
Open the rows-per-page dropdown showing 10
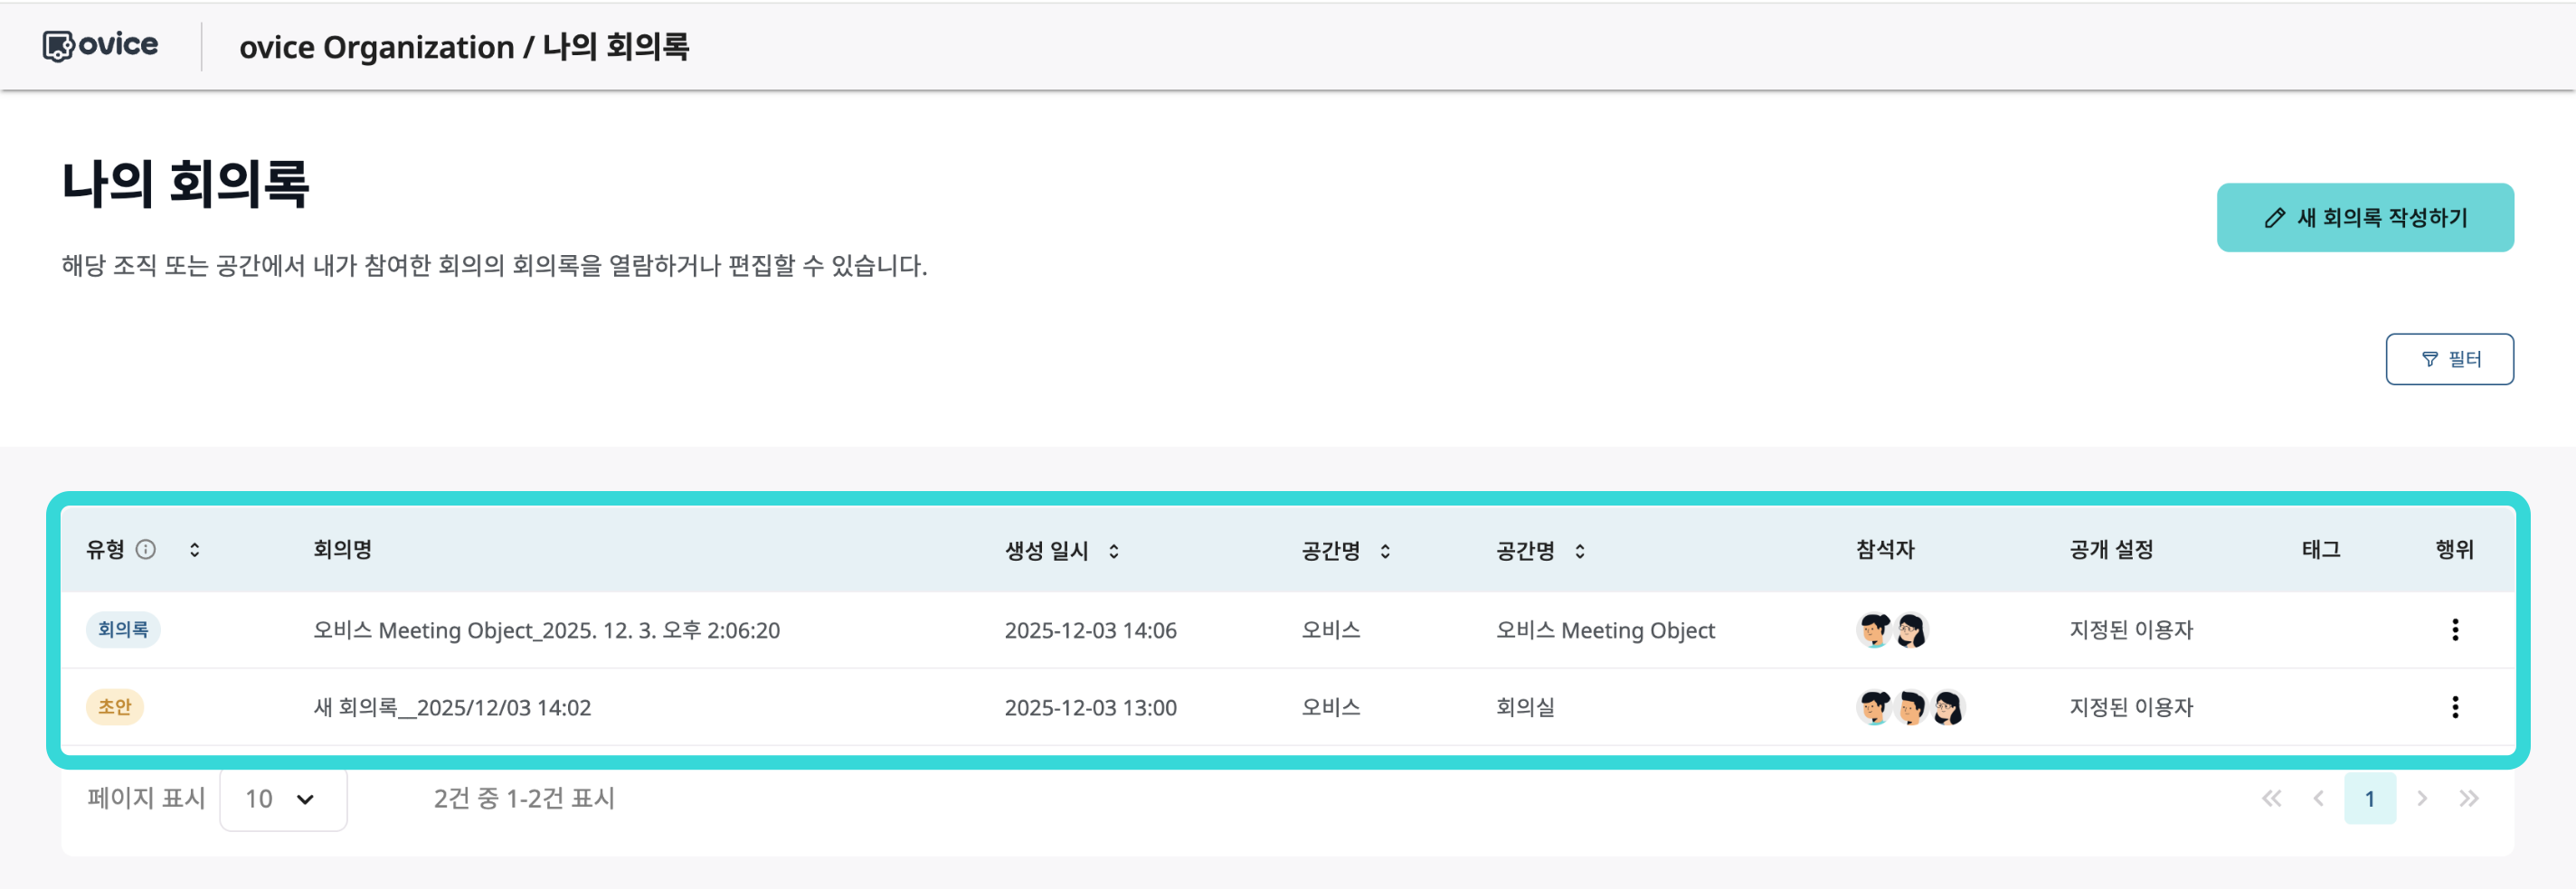click(x=283, y=799)
